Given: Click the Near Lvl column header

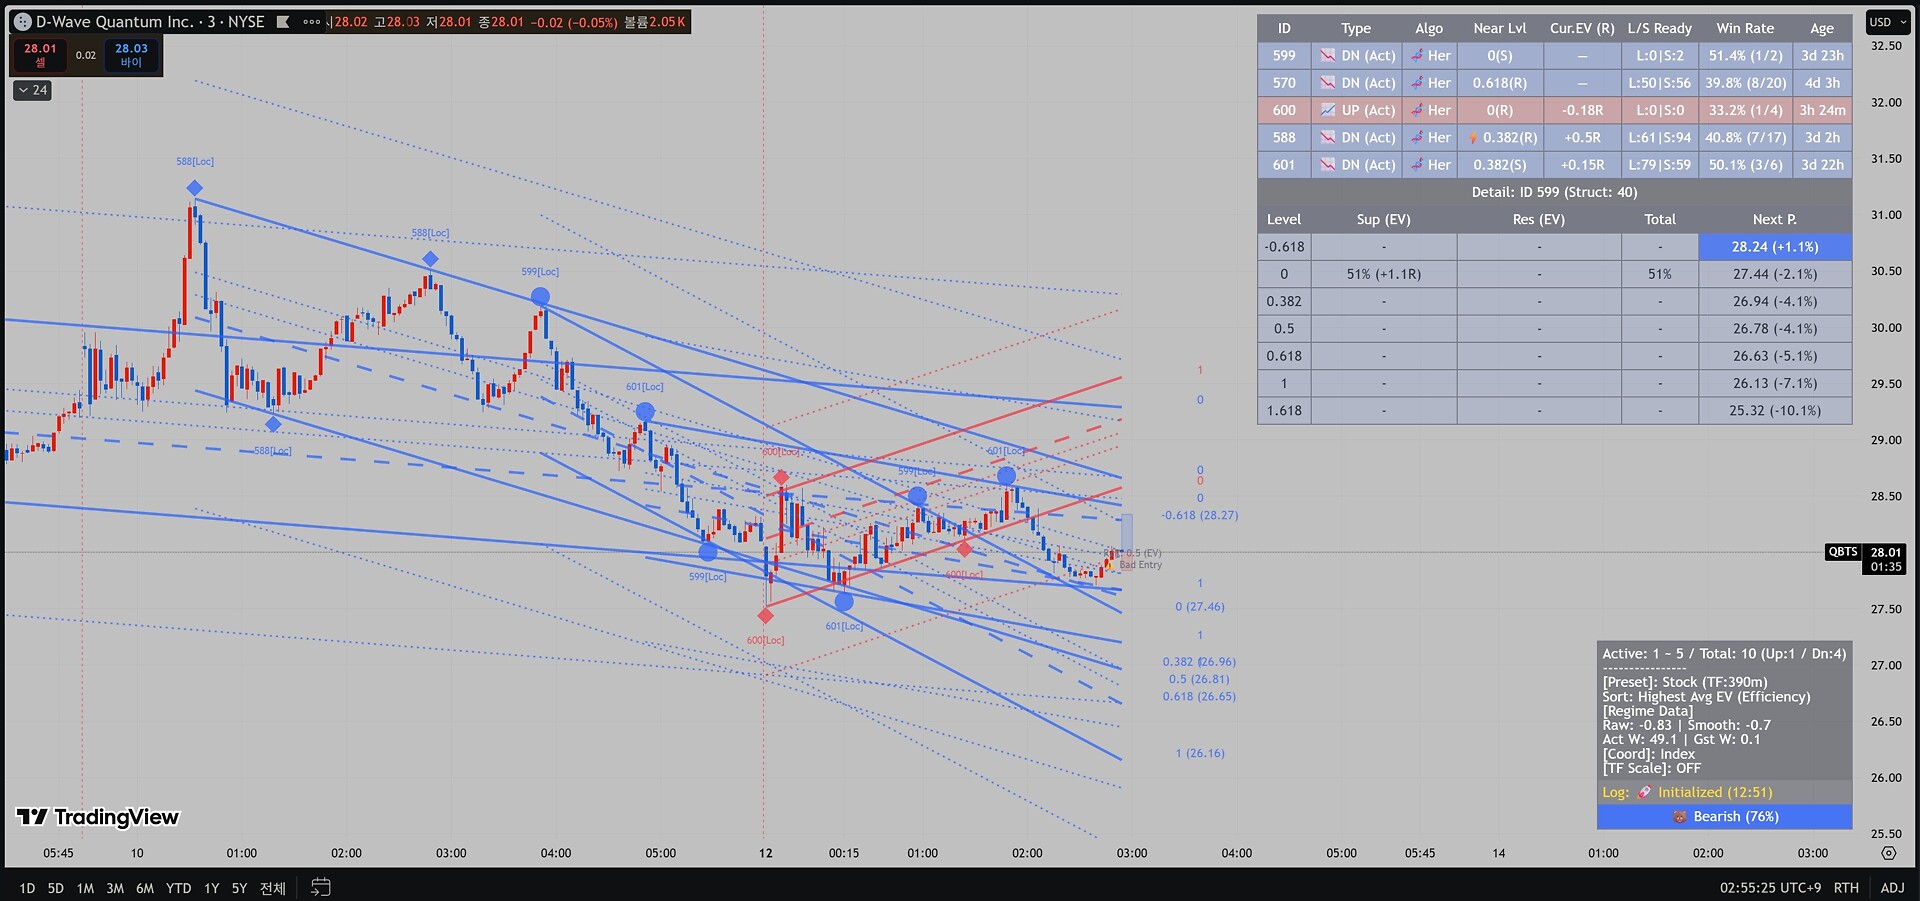Looking at the screenshot, I should click(x=1500, y=28).
